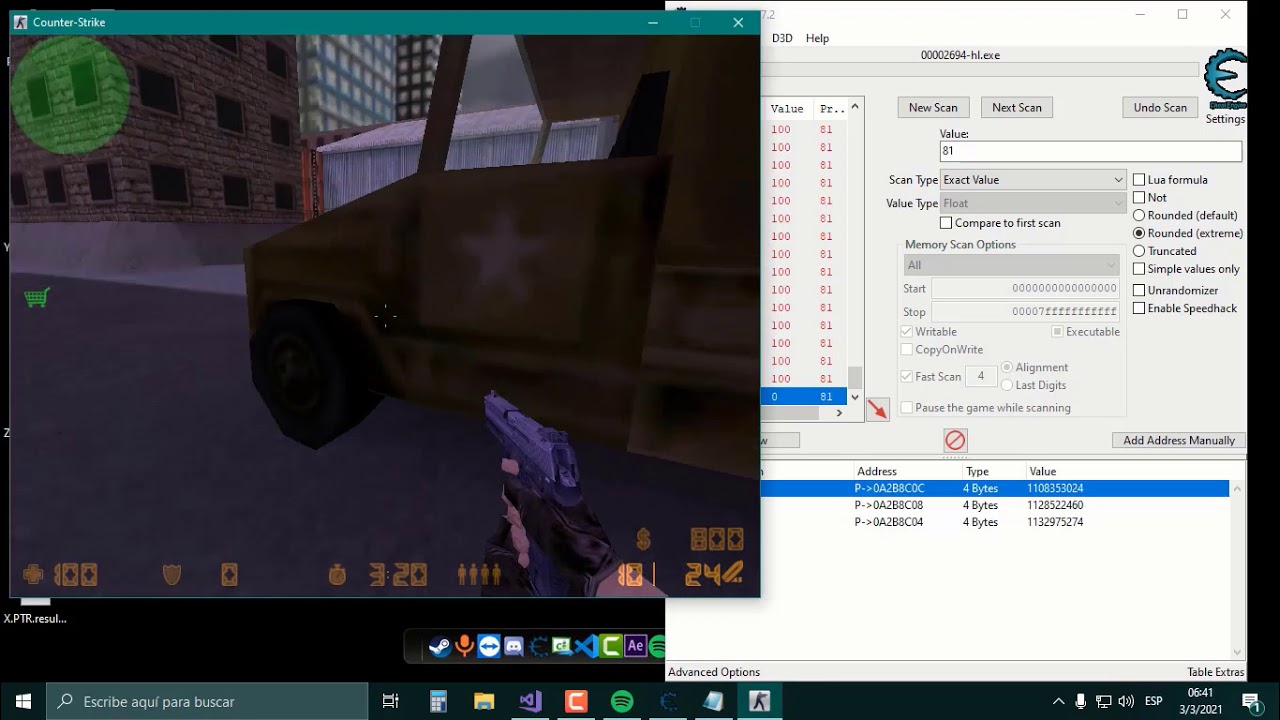Open the memory region All dropdown
This screenshot has width=1280, height=720.
point(1011,265)
